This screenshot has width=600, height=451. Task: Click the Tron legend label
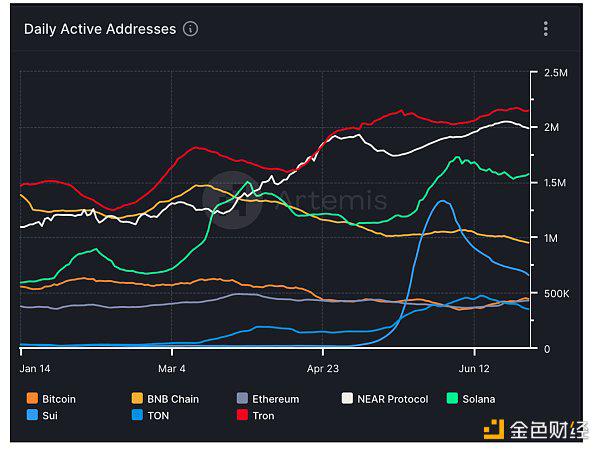pos(263,416)
